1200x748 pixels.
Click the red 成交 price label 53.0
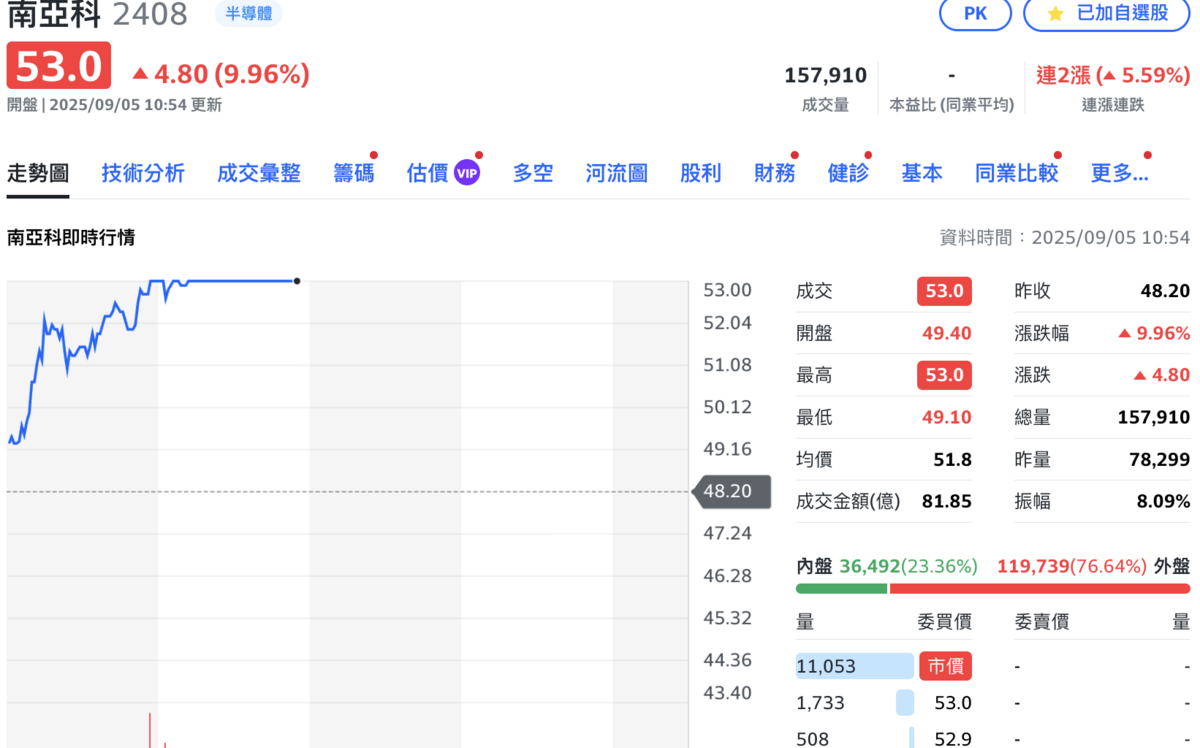tap(943, 291)
